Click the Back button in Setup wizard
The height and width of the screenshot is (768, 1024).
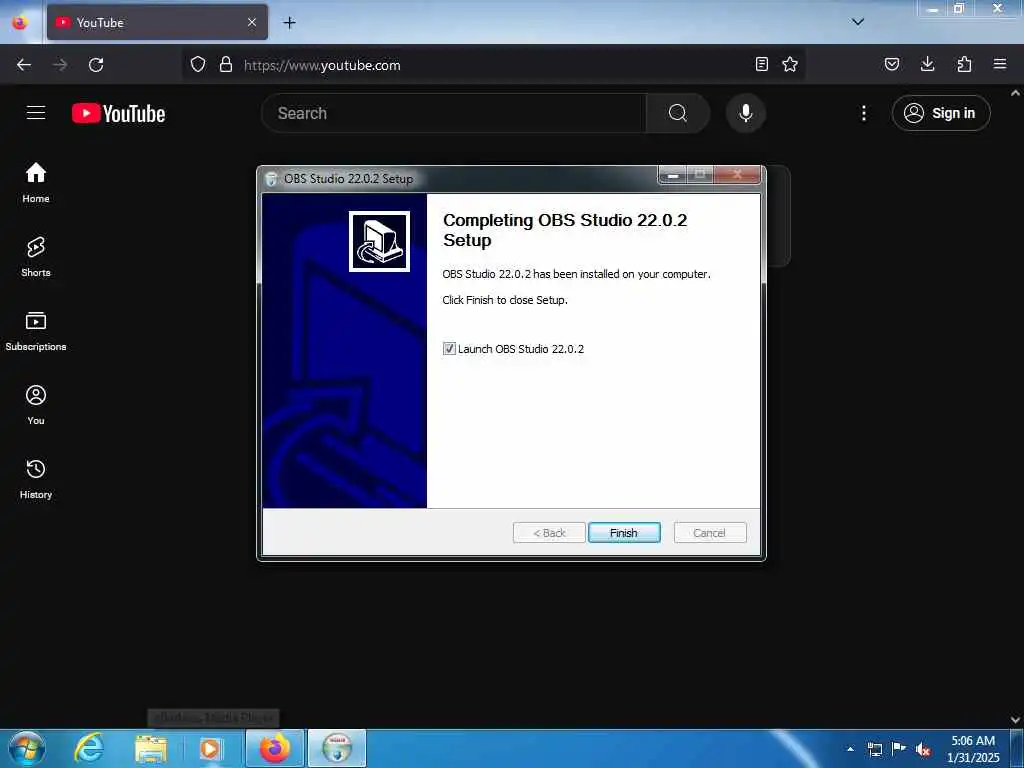(549, 533)
